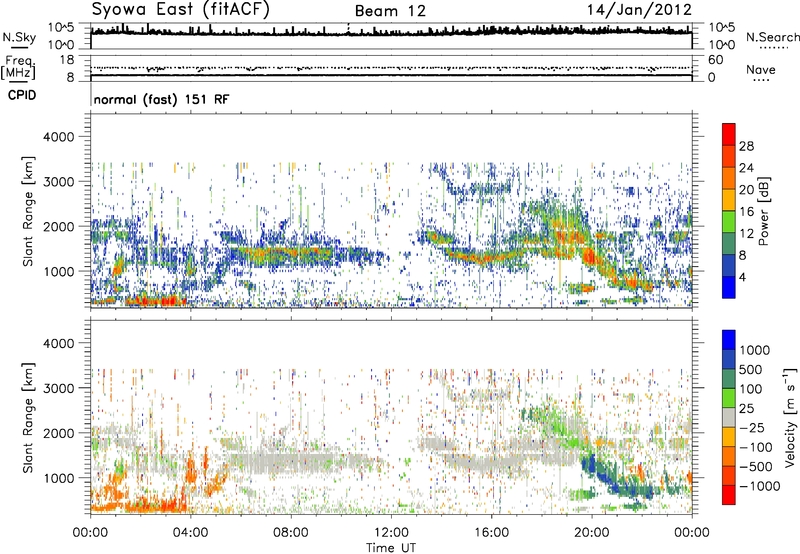The width and height of the screenshot is (800, 554).
Task: Click the '60' tick on the Nave axis
Action: [715, 60]
